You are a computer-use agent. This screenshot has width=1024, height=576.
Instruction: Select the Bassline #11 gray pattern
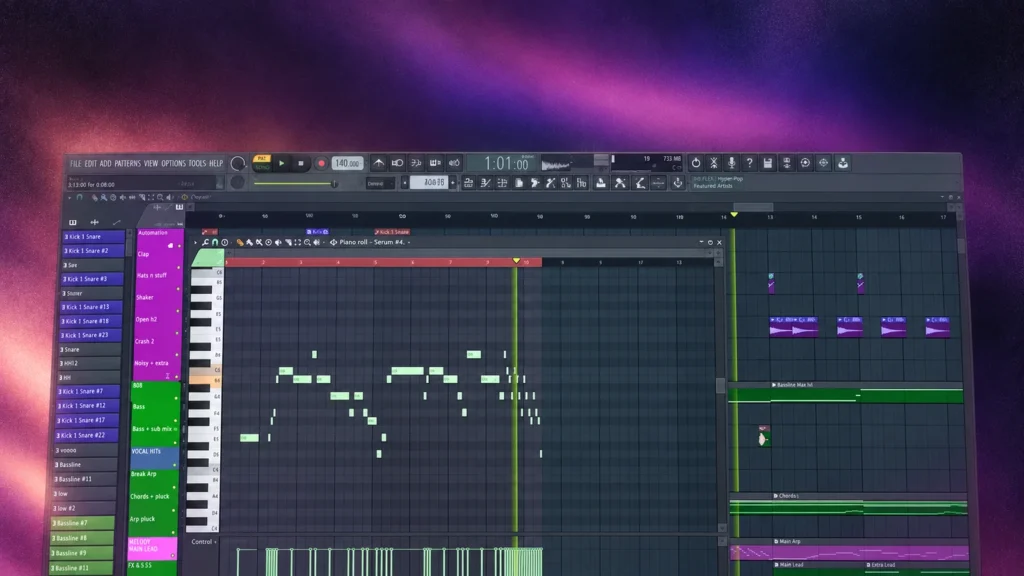tap(86, 479)
